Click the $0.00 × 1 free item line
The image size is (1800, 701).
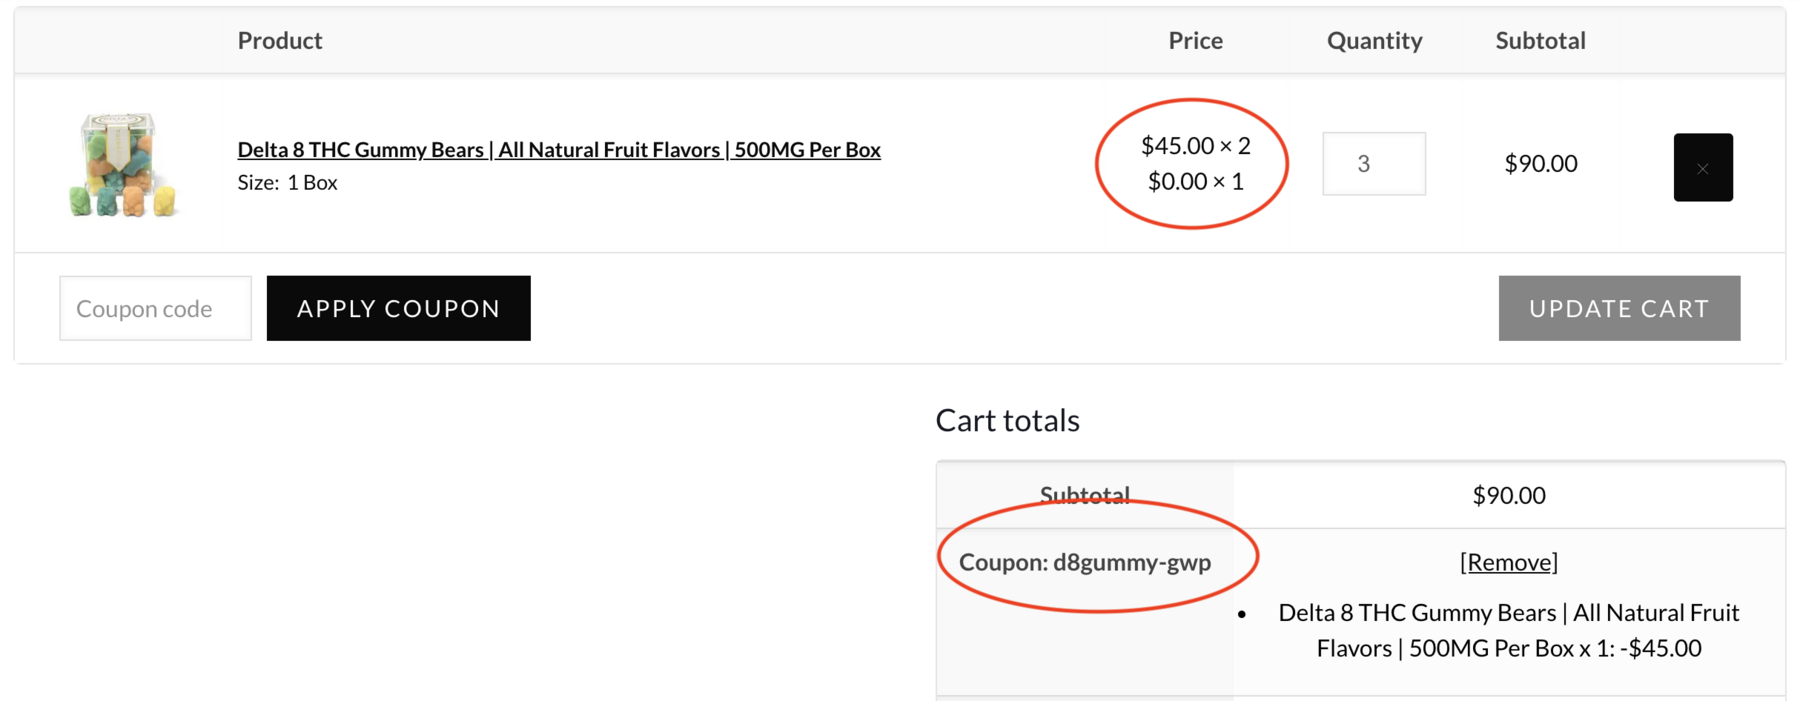1195,181
